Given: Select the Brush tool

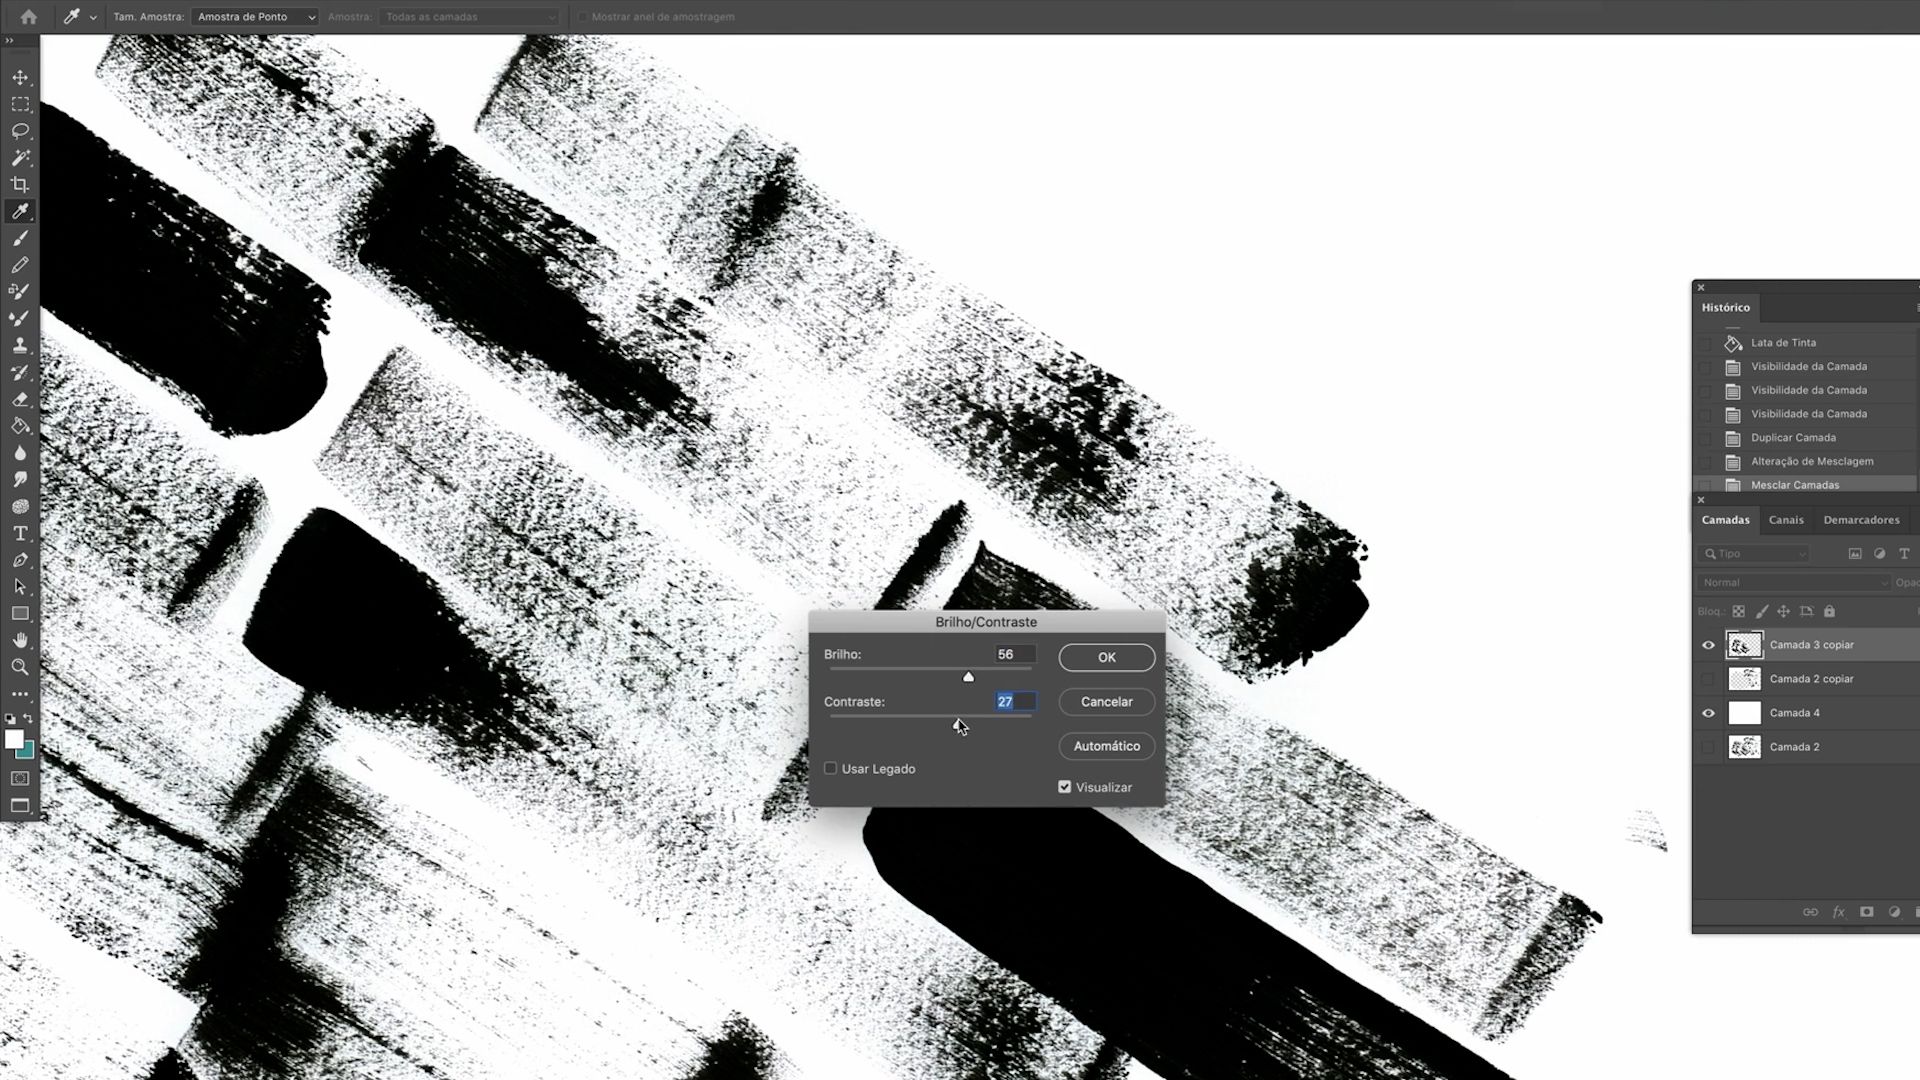Looking at the screenshot, I should click(20, 238).
